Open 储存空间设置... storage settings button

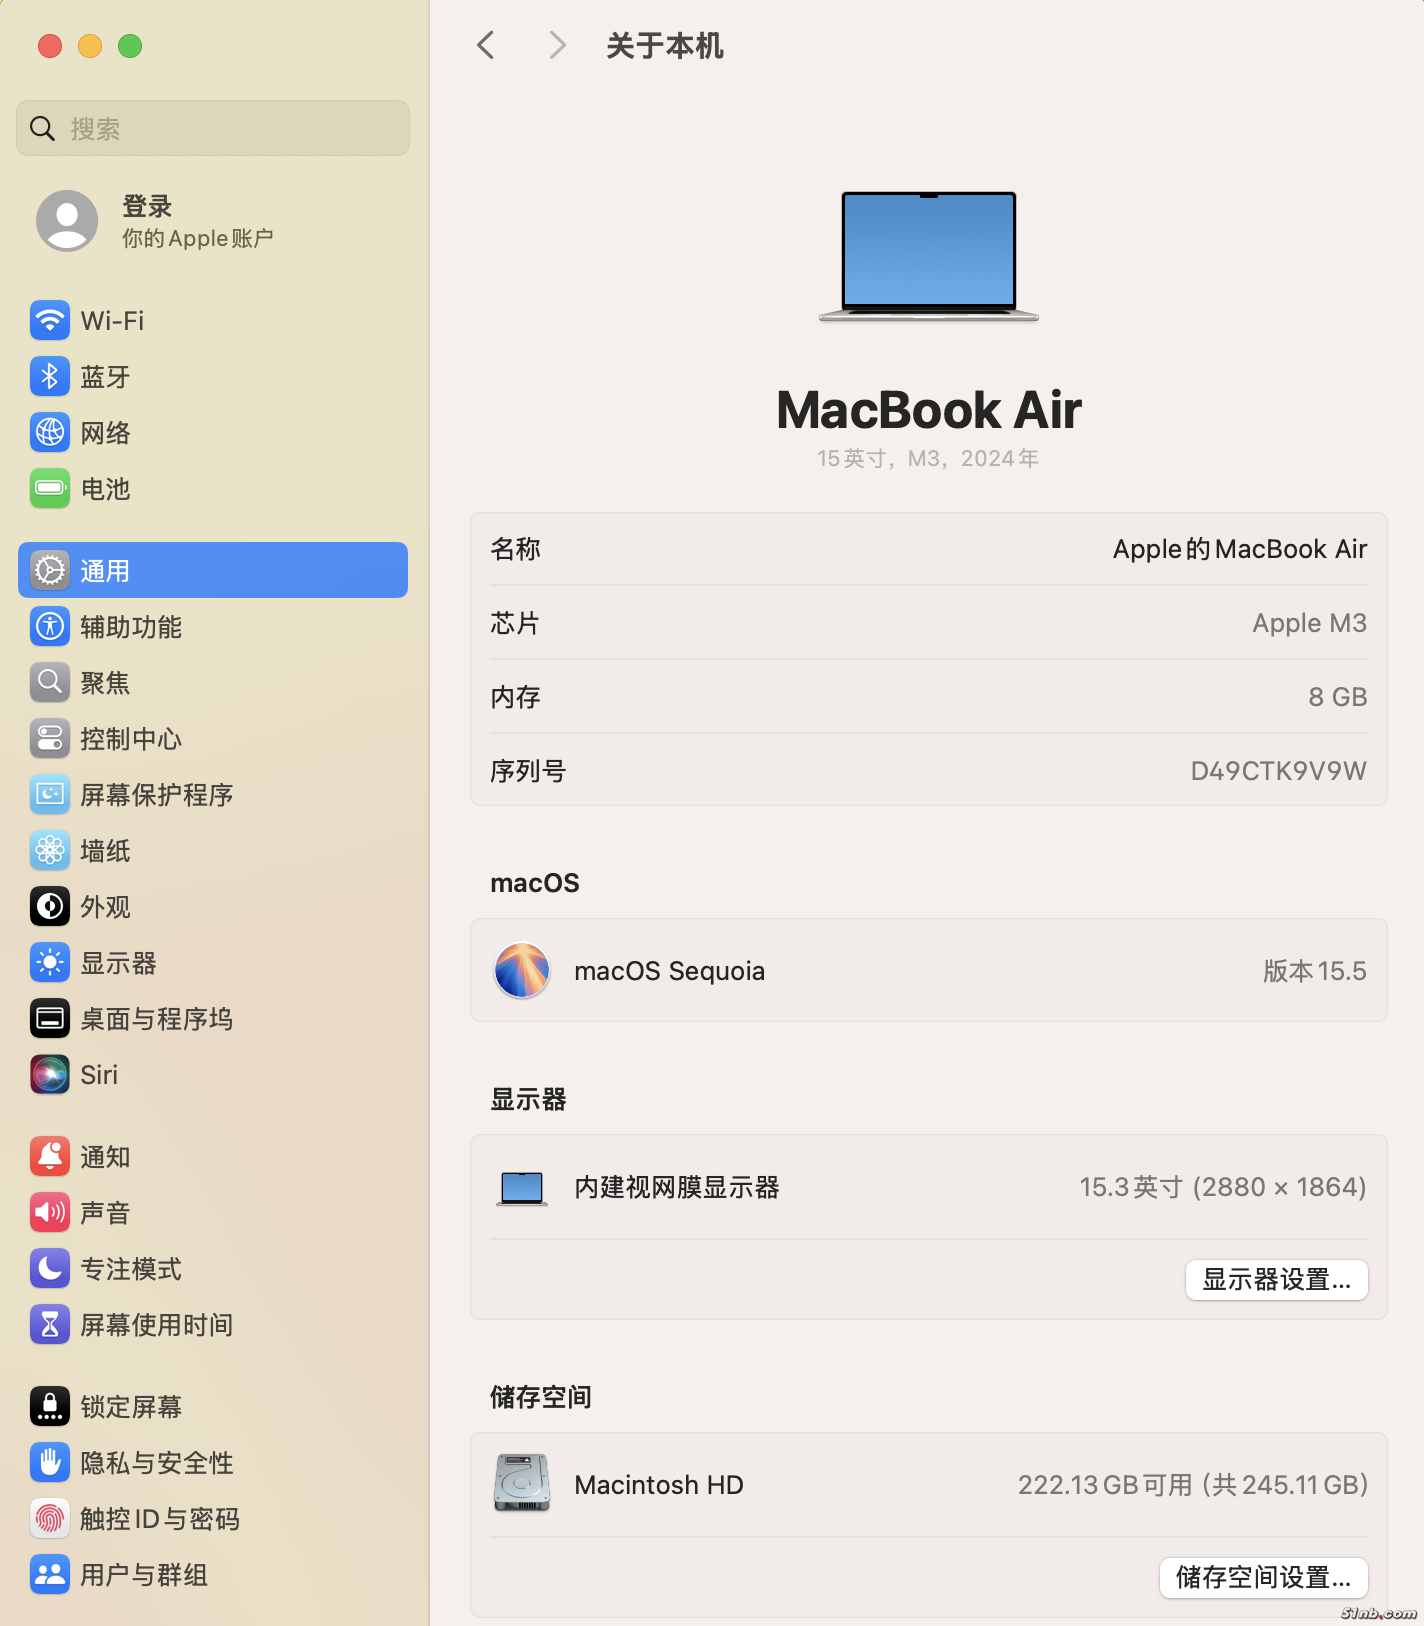(x=1264, y=1578)
